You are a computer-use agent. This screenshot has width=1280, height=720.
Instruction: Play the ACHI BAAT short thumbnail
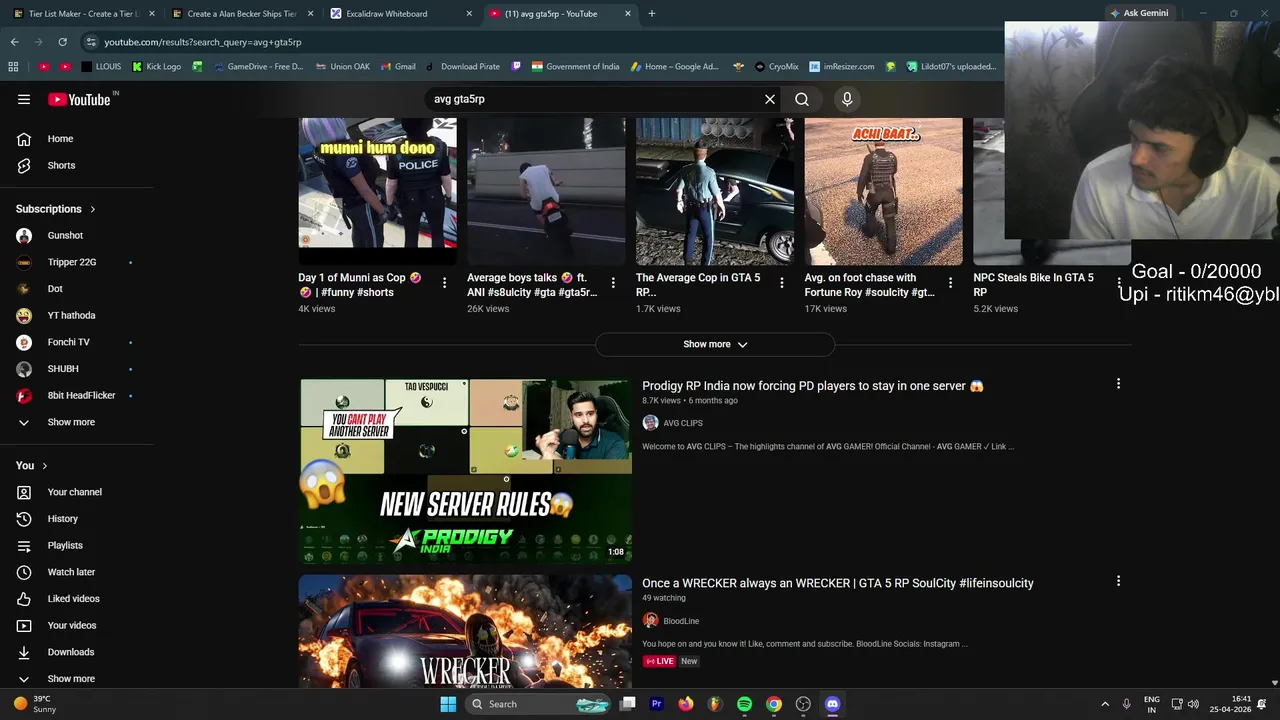coord(884,191)
